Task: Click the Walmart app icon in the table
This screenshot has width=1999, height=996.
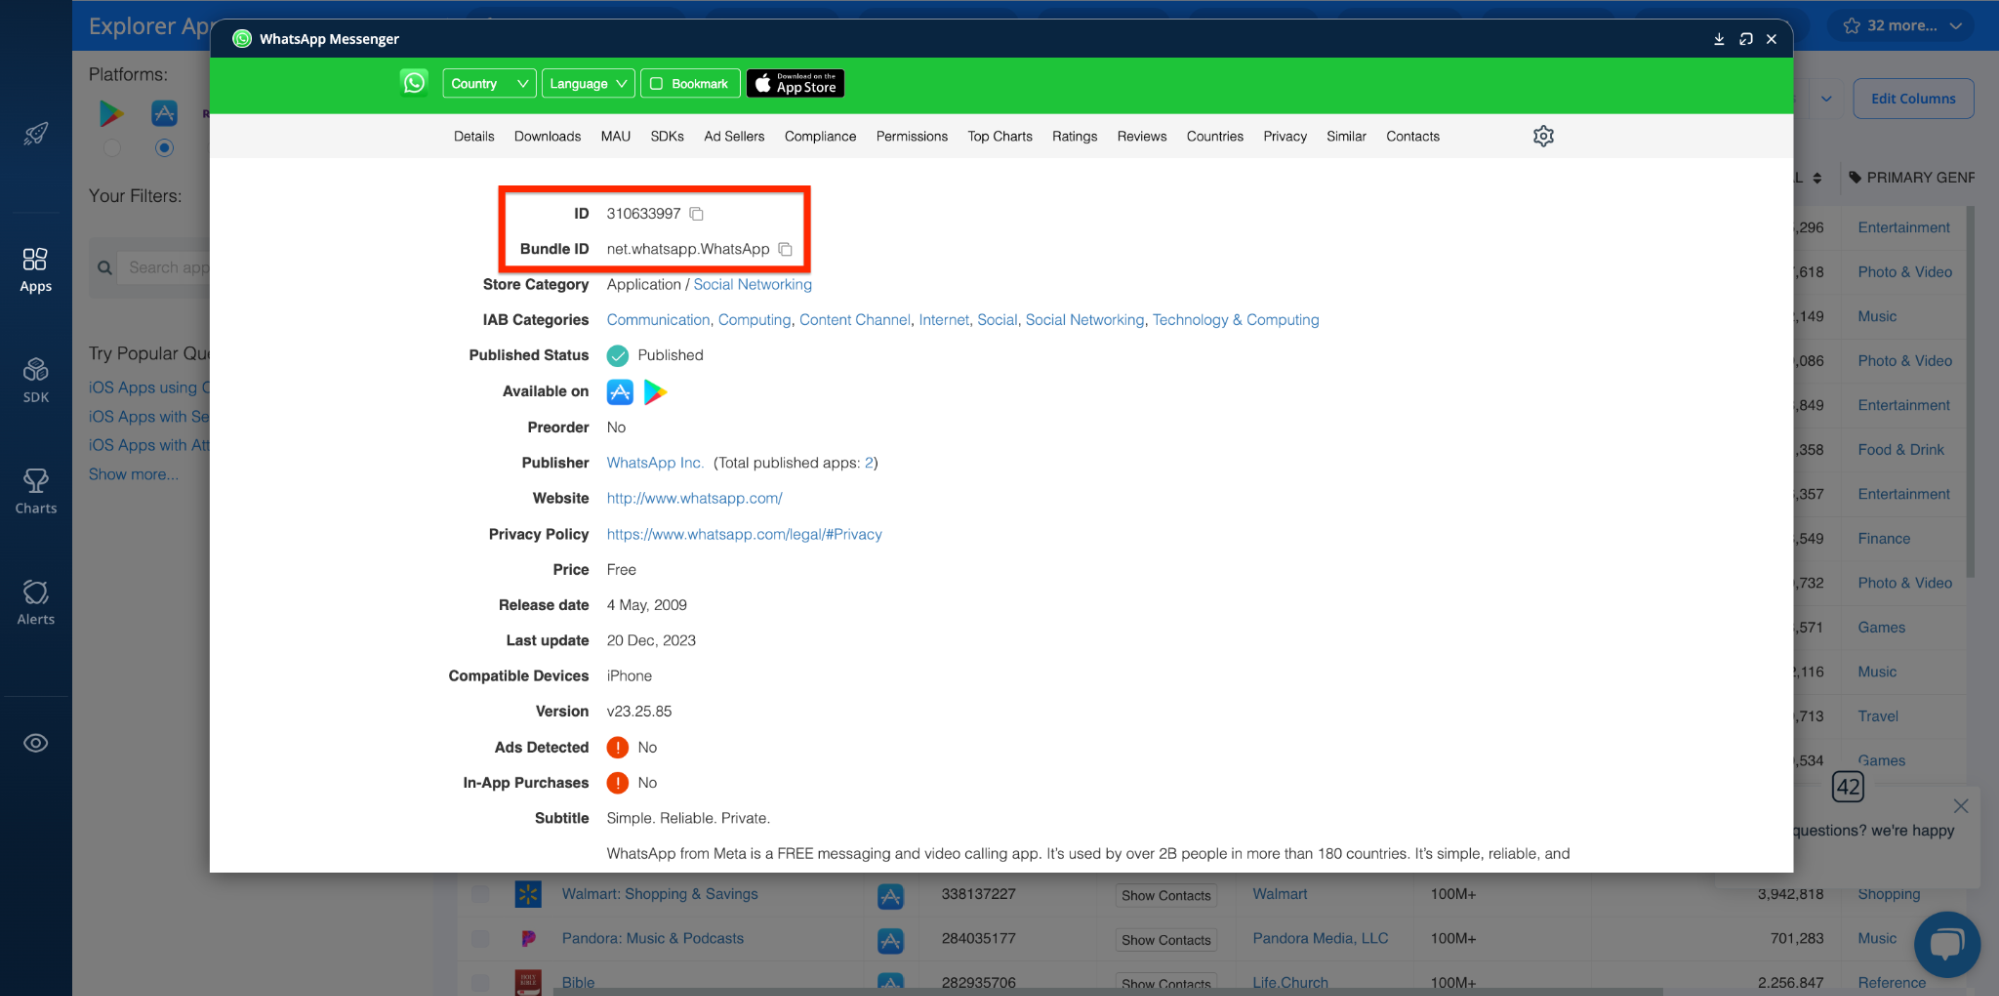Action: tap(528, 894)
